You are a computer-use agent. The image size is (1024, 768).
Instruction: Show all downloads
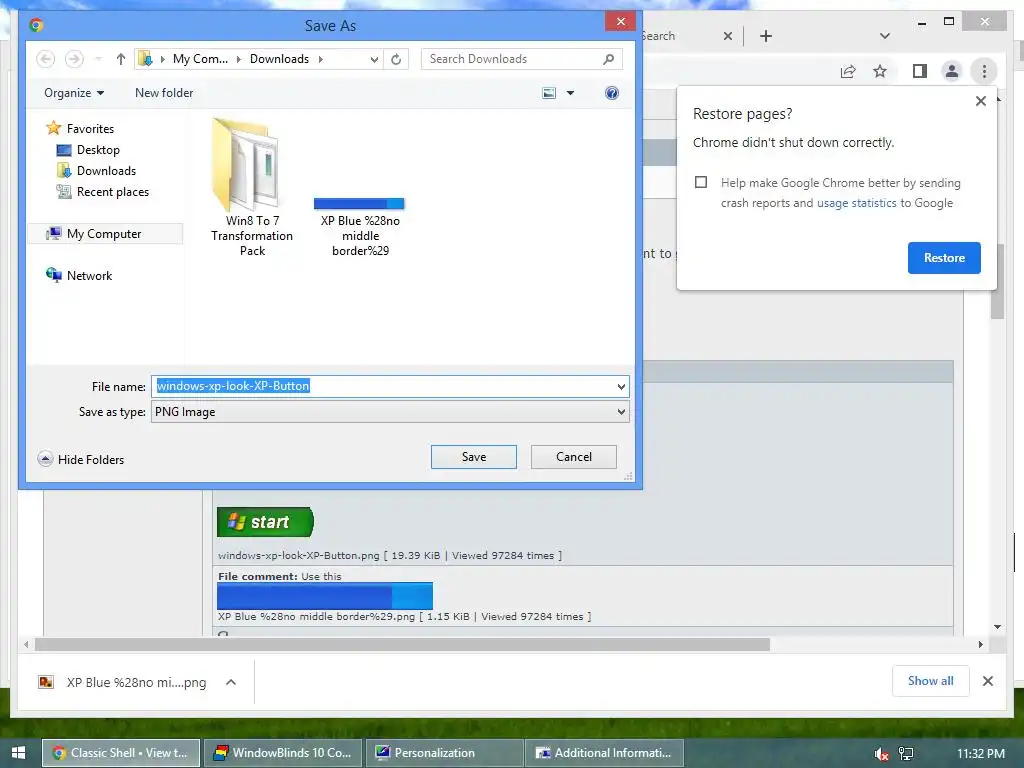[930, 681]
